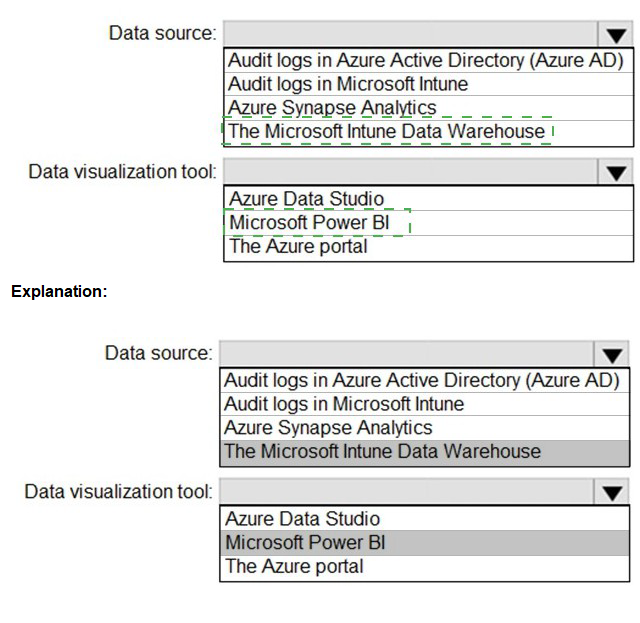Viewport: 640px width, 623px height.
Task: Select highlighted Microsoft Power BI in Explanation
Action: coord(424,543)
